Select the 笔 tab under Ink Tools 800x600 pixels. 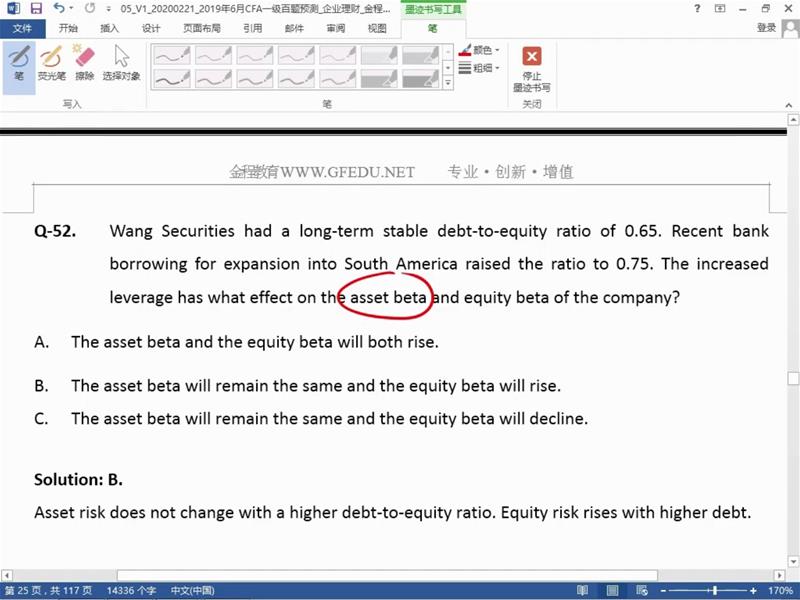433,28
